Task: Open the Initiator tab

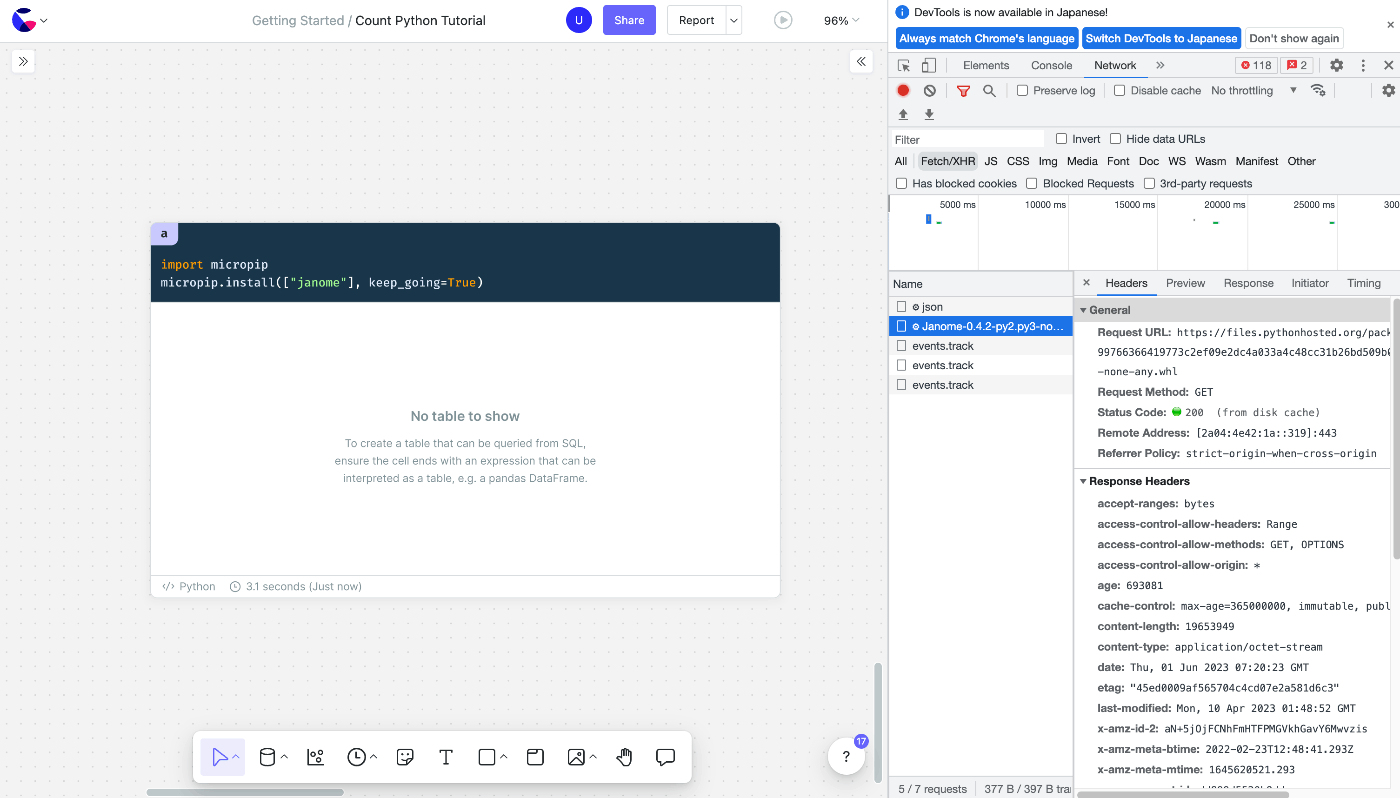Action: pyautogui.click(x=1310, y=283)
